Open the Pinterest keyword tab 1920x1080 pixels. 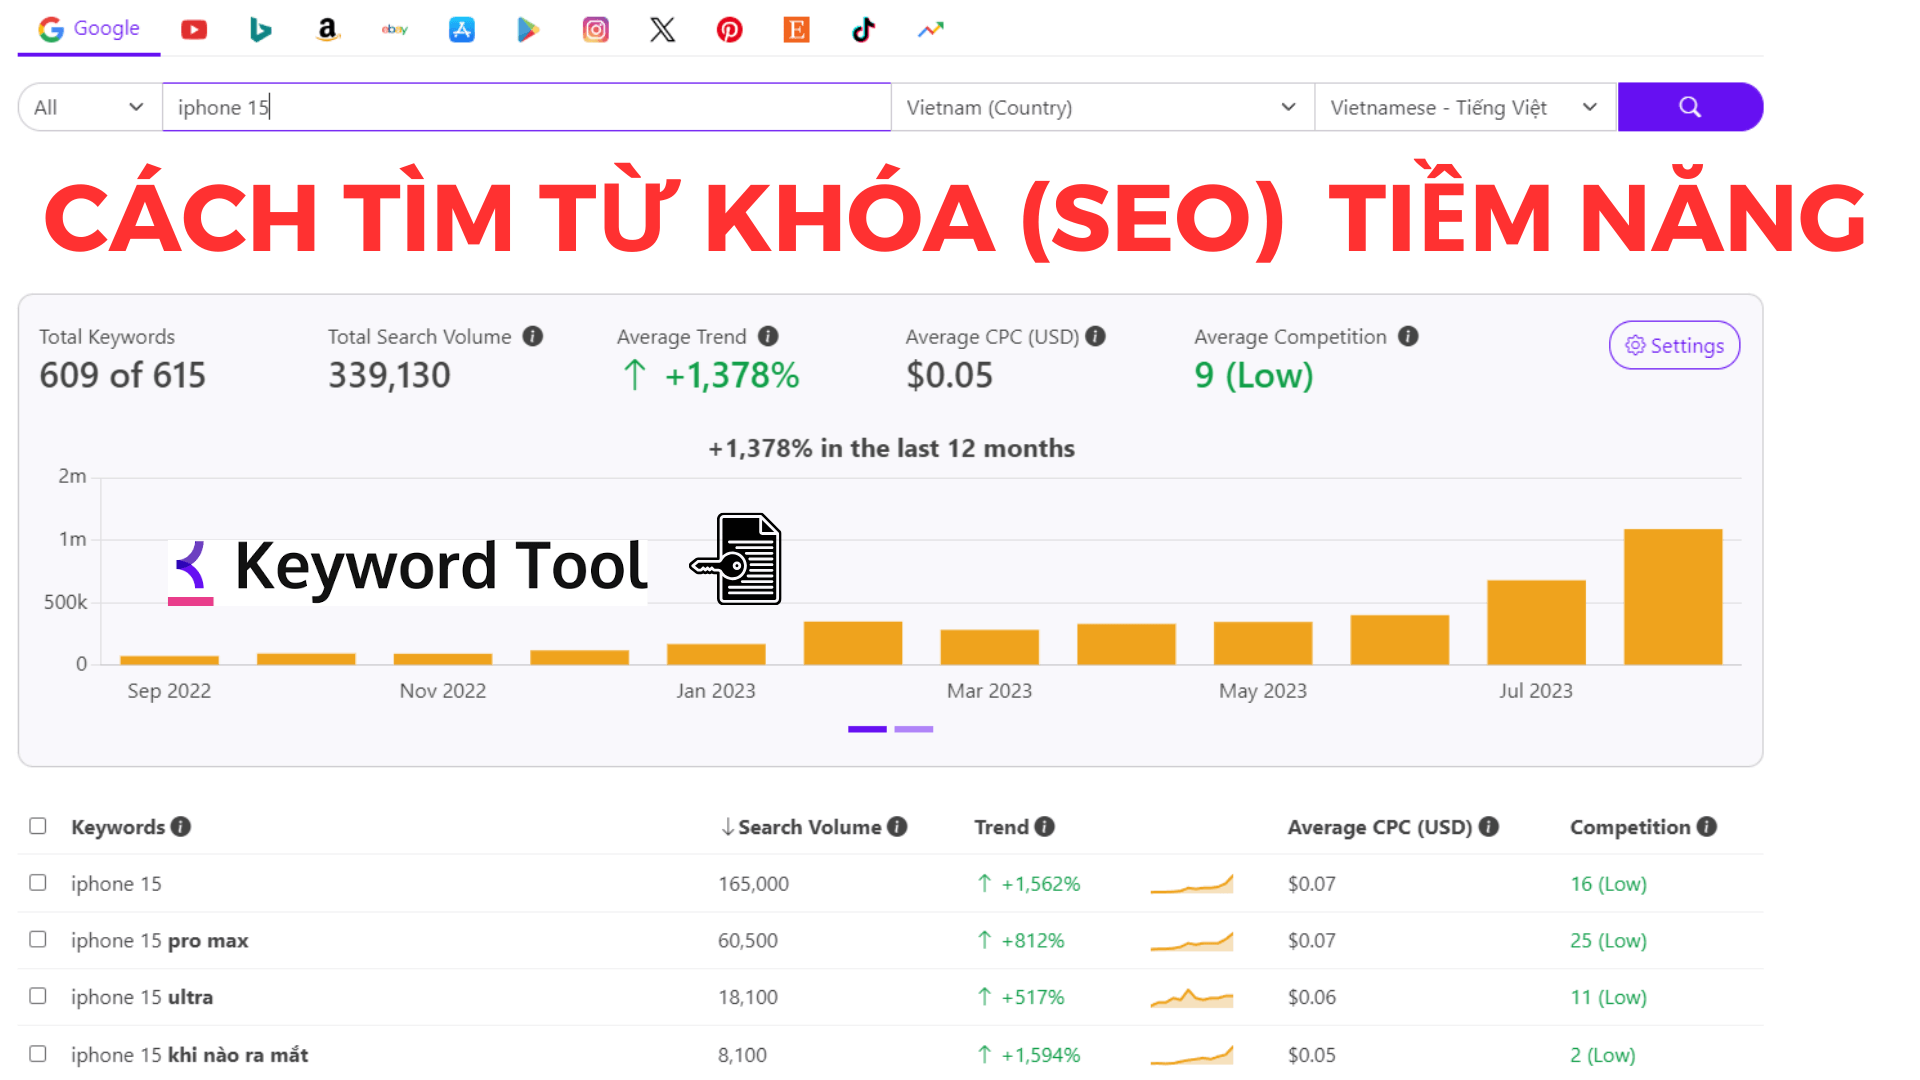point(730,30)
